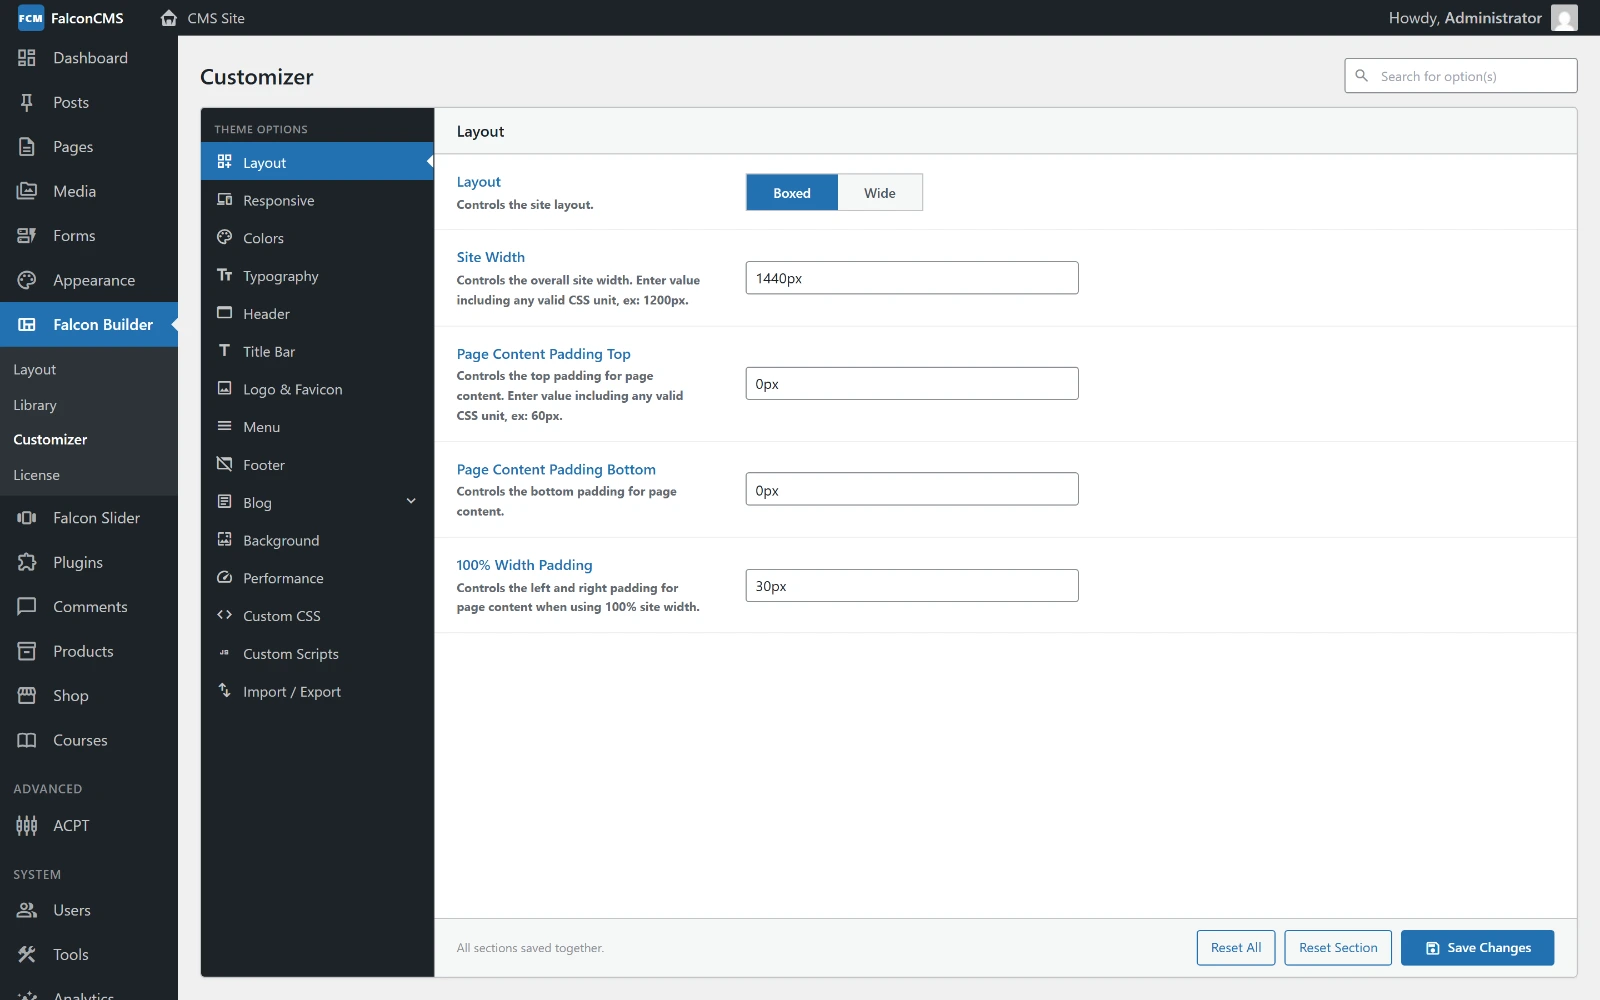
Task: Click the Forms icon in sidebar
Action: [27, 236]
